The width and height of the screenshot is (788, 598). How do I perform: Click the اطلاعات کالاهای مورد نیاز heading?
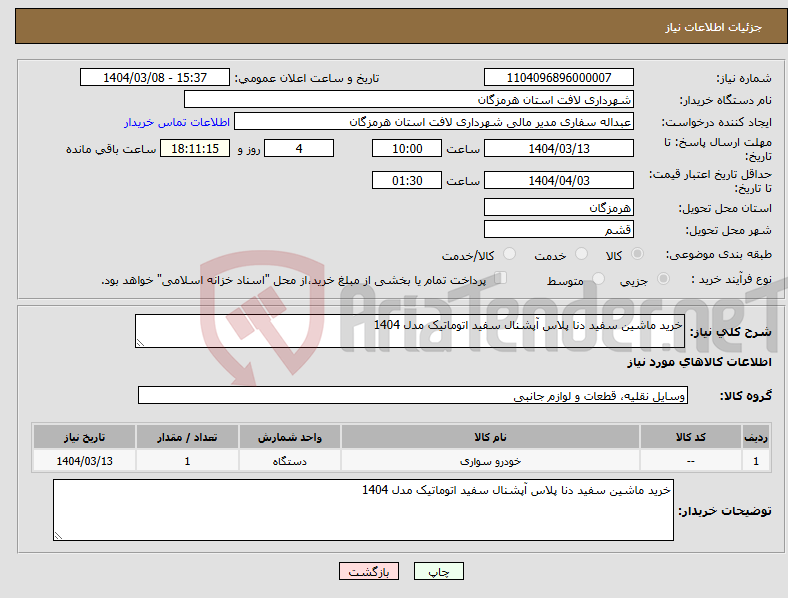699,362
